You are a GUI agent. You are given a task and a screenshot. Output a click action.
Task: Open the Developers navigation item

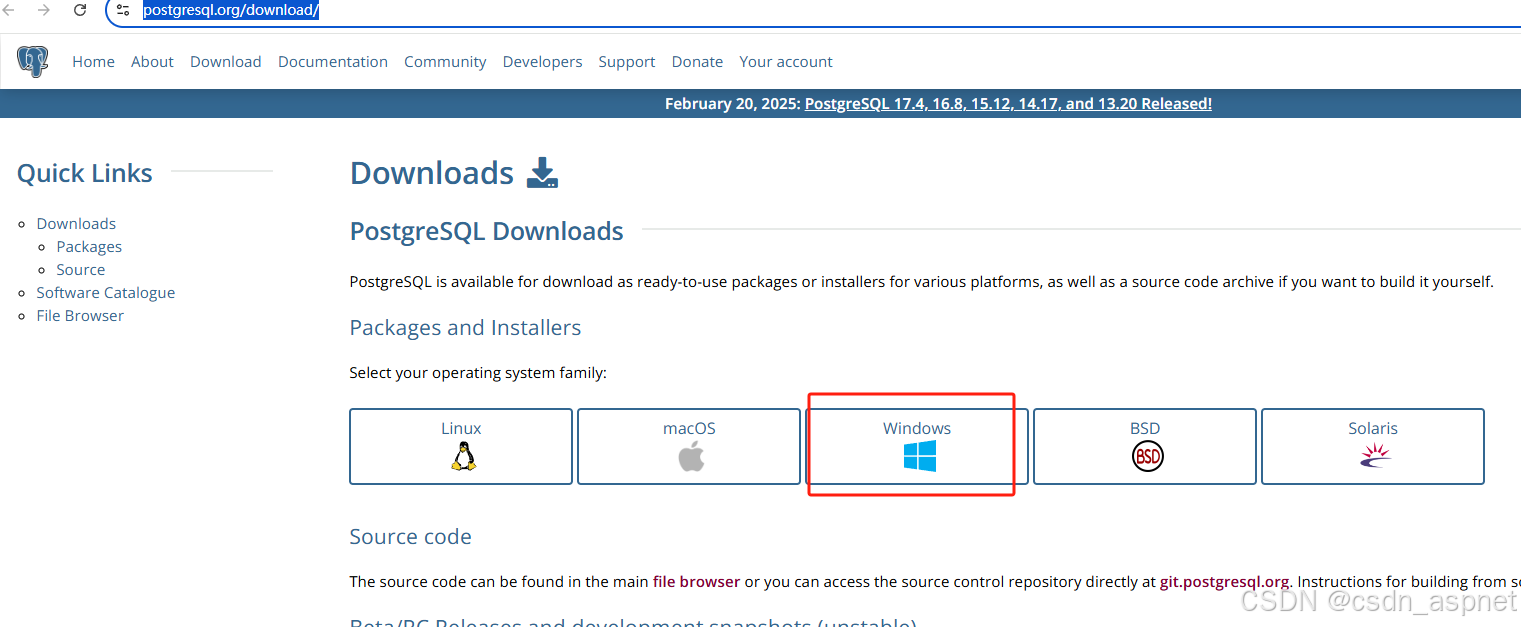tap(542, 62)
